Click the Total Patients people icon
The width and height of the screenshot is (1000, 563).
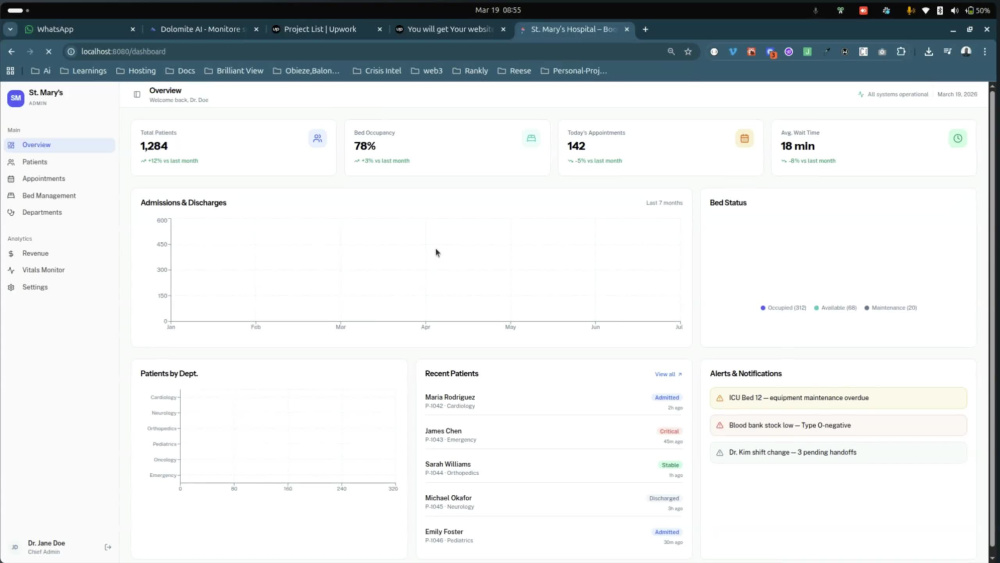click(318, 138)
